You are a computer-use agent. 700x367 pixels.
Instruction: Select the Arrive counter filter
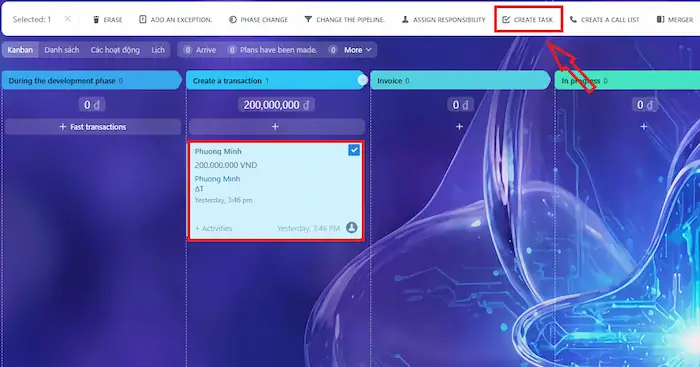tap(200, 50)
